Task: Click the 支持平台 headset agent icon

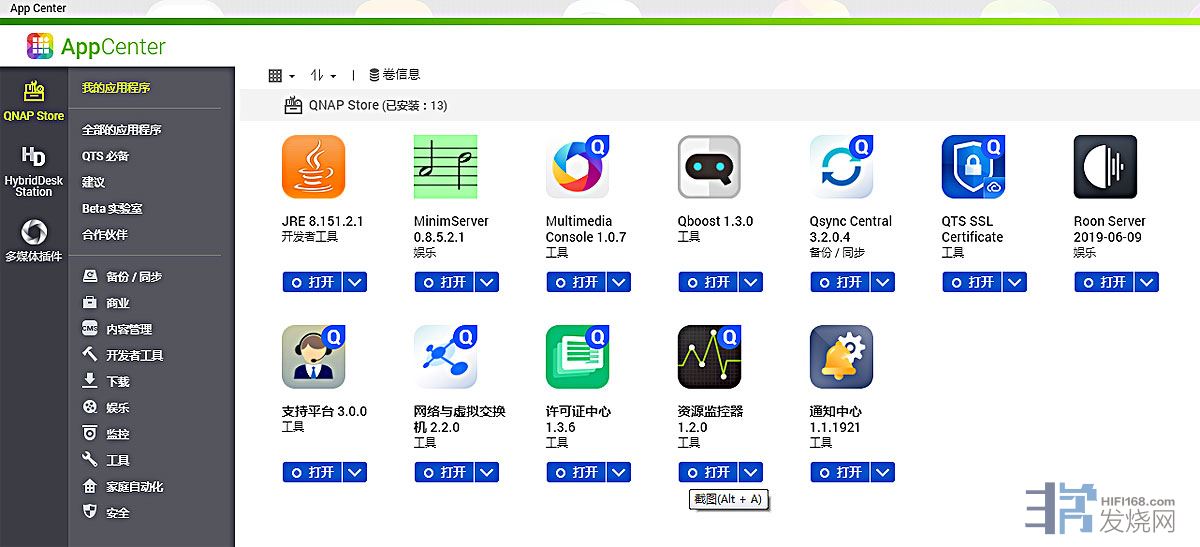Action: point(313,357)
